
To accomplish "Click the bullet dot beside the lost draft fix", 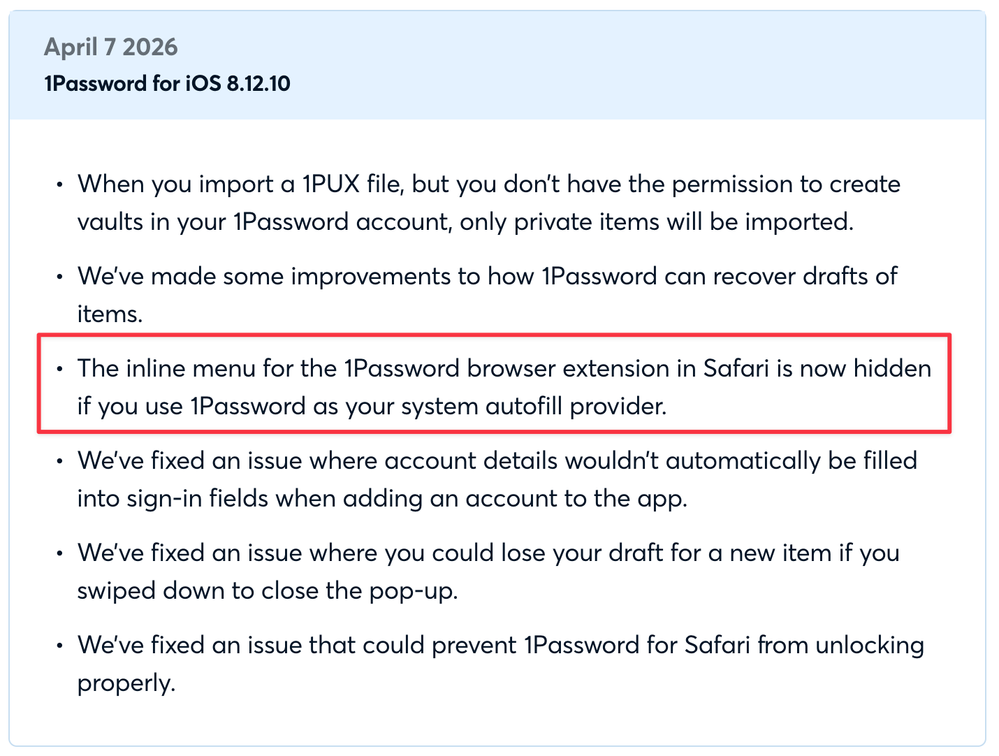I will tap(60, 553).
